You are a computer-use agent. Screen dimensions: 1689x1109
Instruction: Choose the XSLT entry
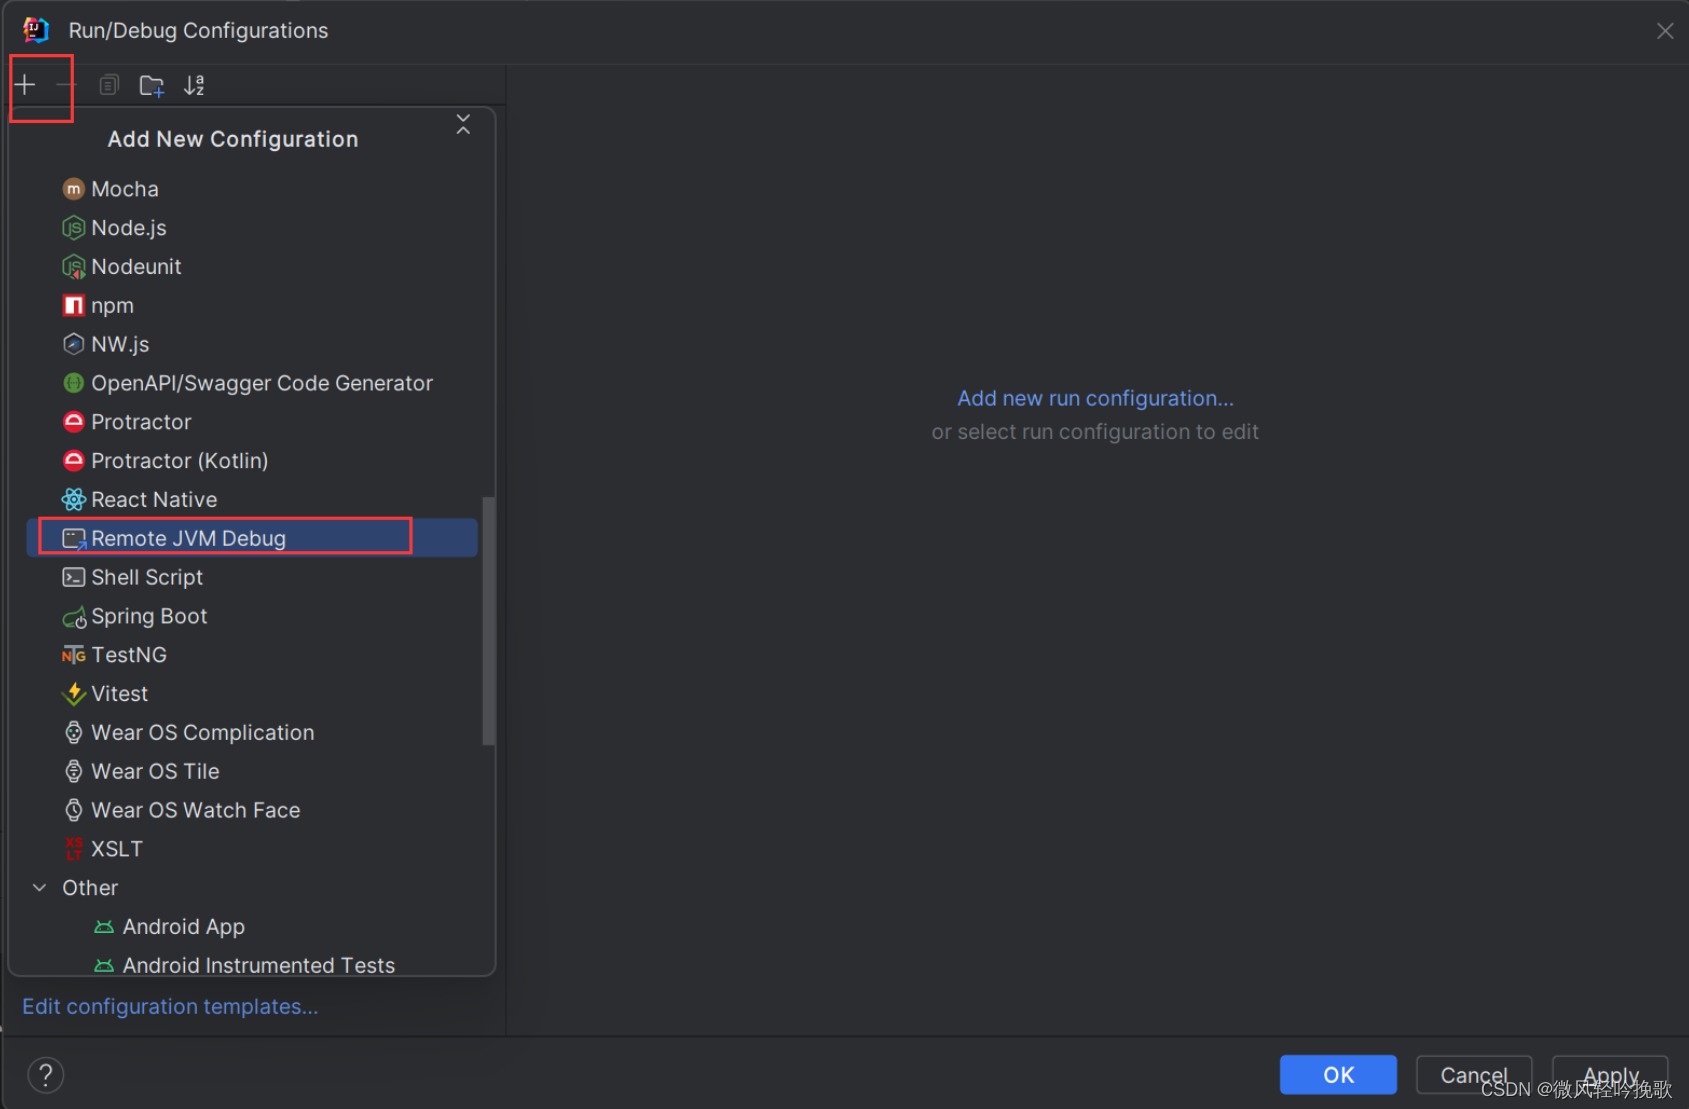click(252, 849)
